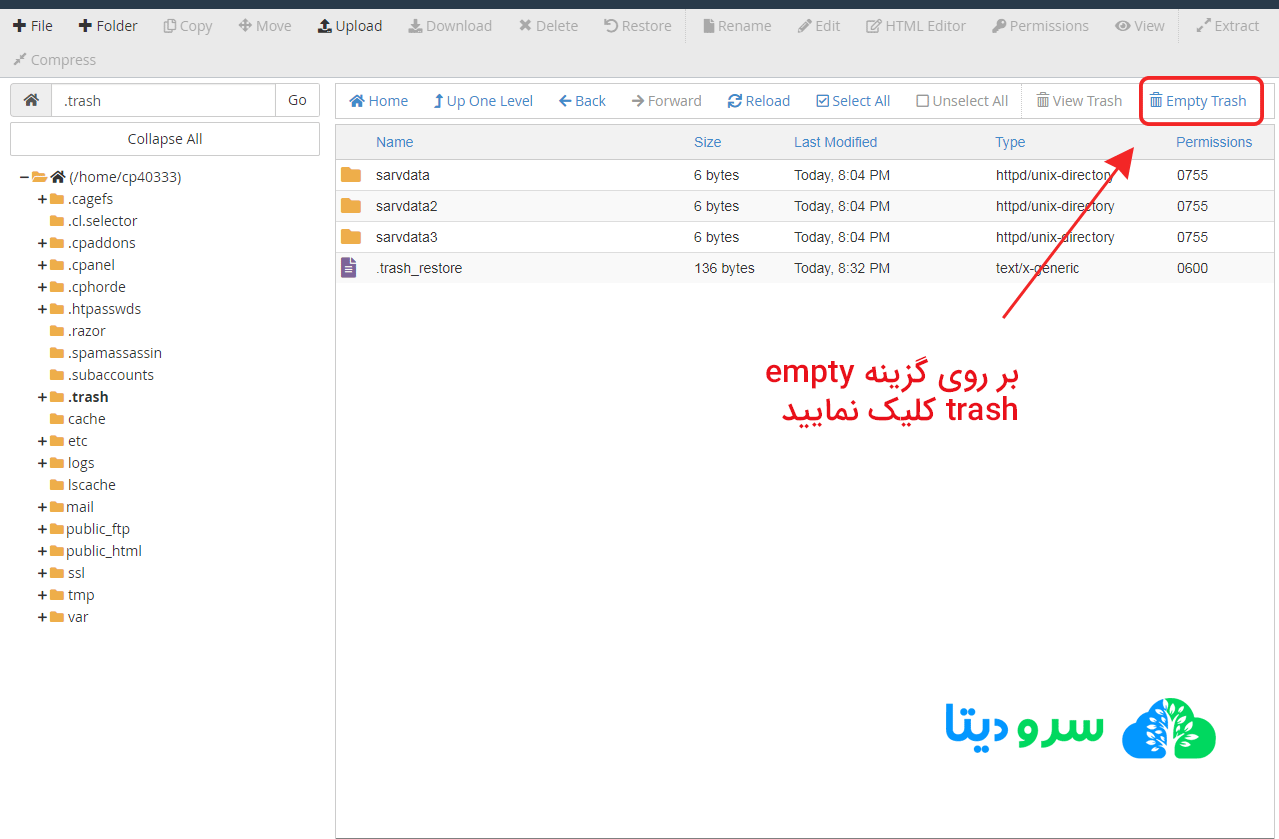Click the Collapse All button

164,138
